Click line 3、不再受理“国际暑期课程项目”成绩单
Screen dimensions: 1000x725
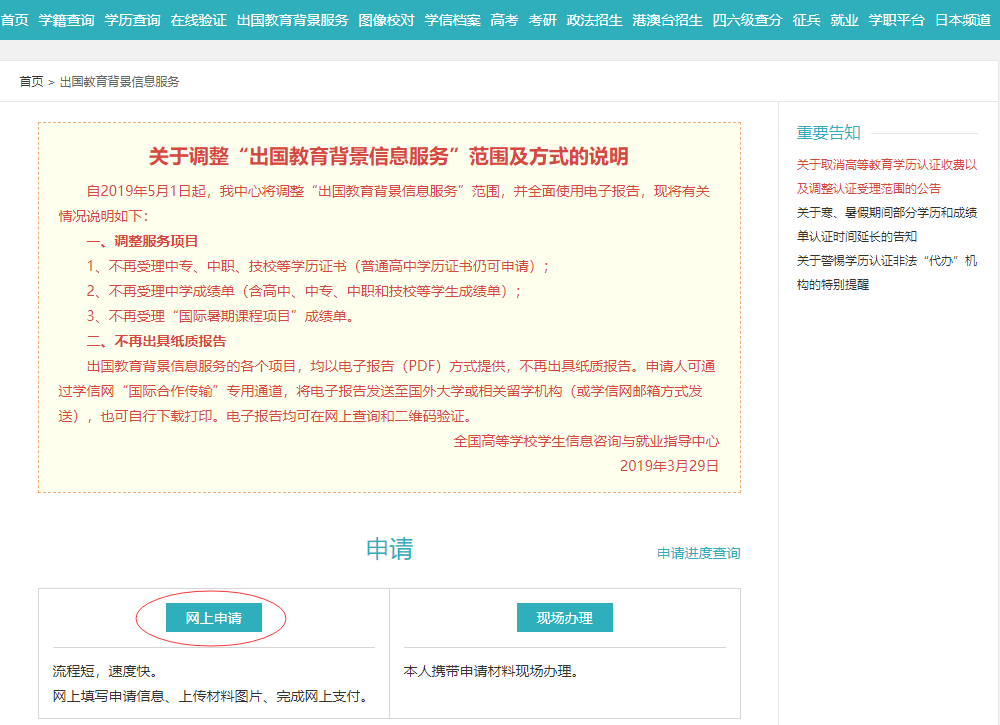pos(221,316)
